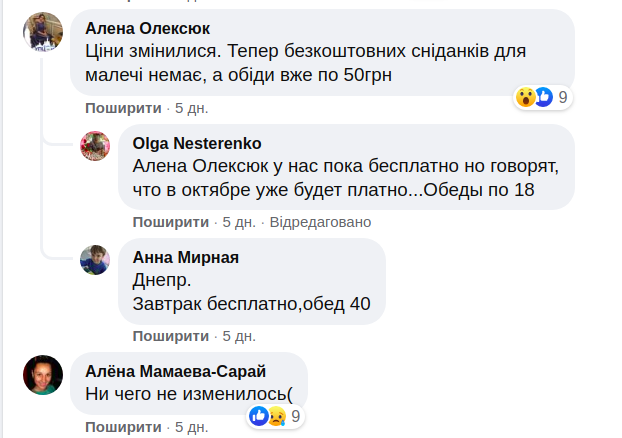Screen dimensions: 622x438
Task: Open the Olga Nesterenko name link
Action: point(197,144)
